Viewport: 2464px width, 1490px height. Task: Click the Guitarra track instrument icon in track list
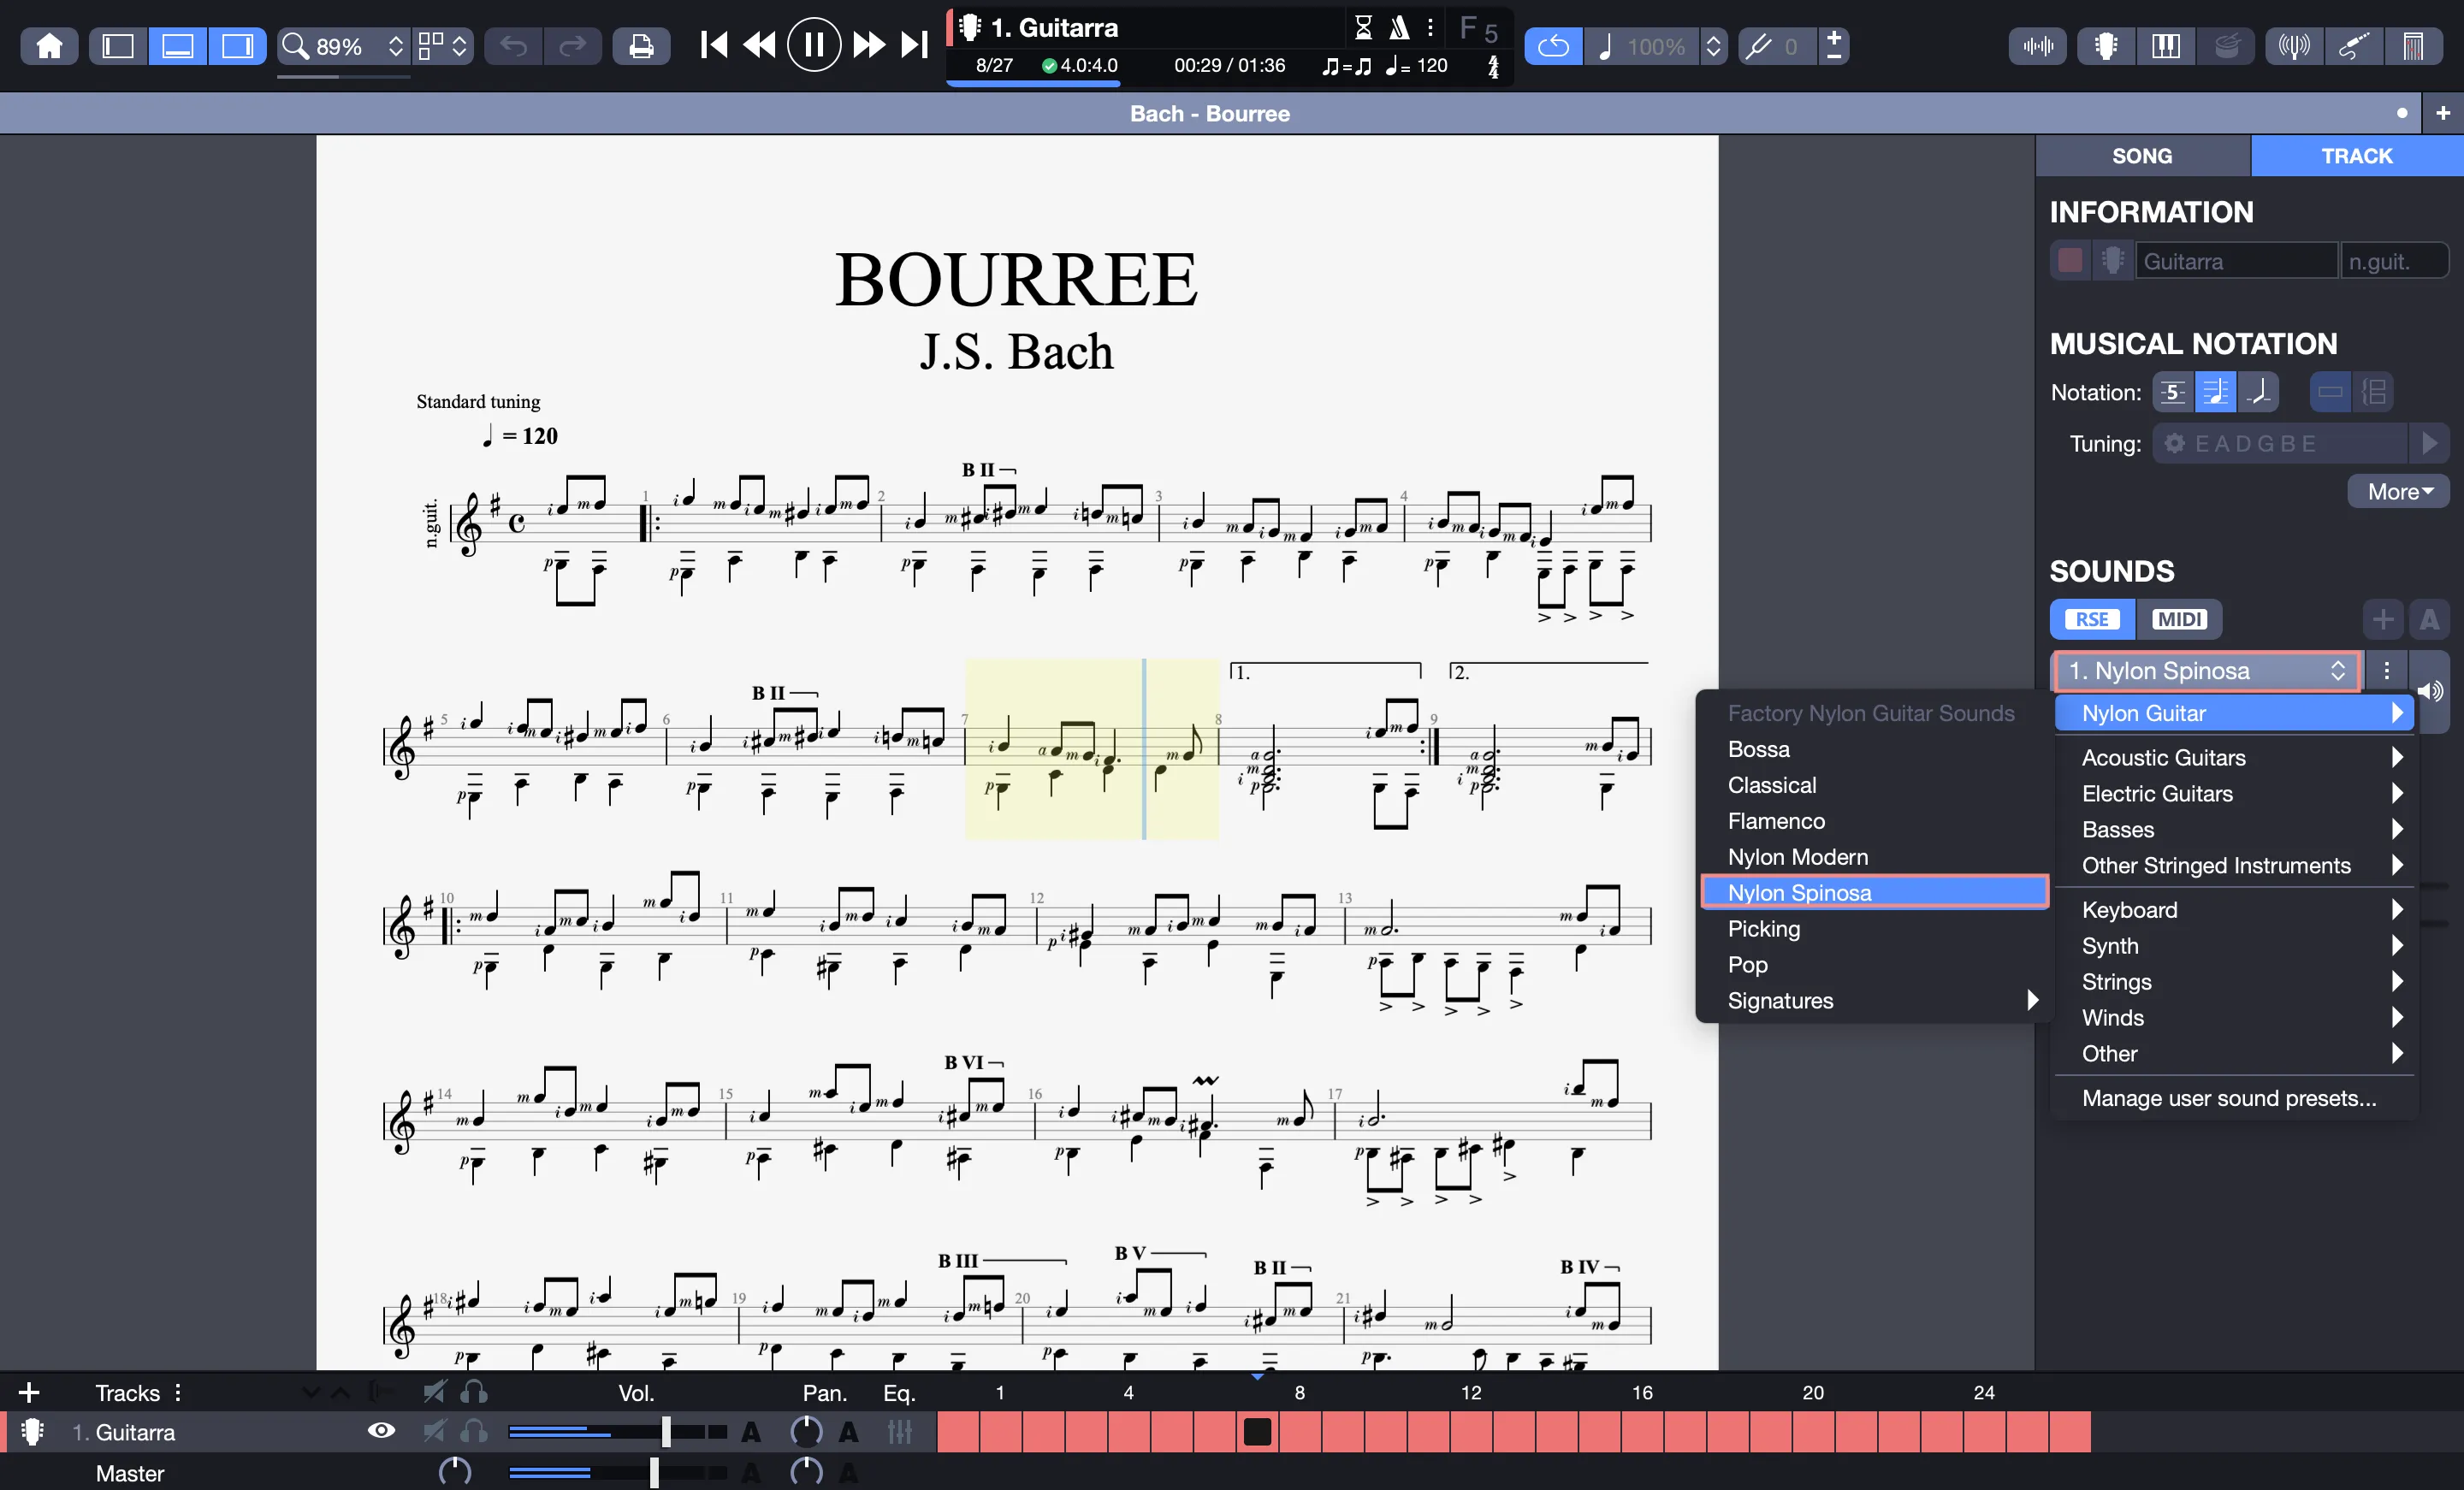(32, 1432)
